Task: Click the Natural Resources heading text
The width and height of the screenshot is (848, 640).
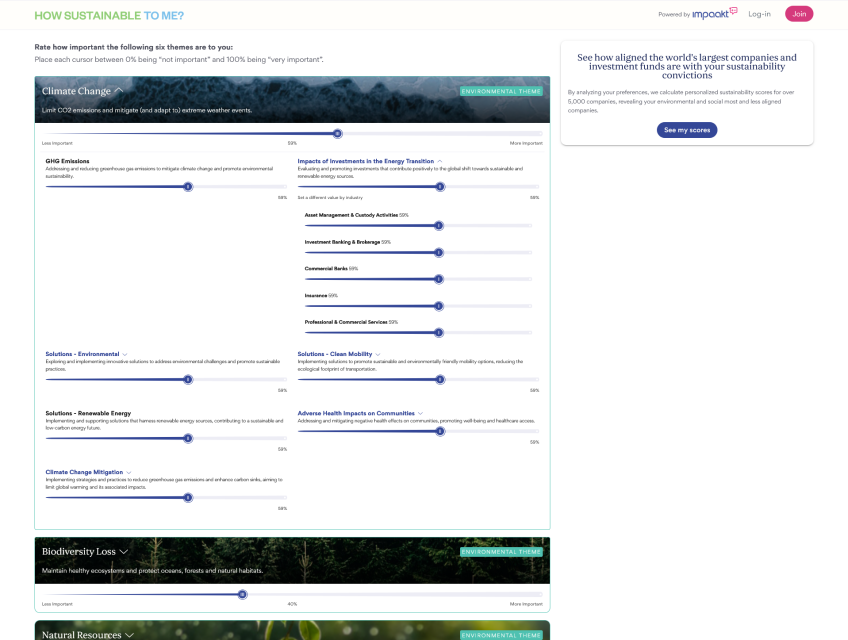Action: 82,635
